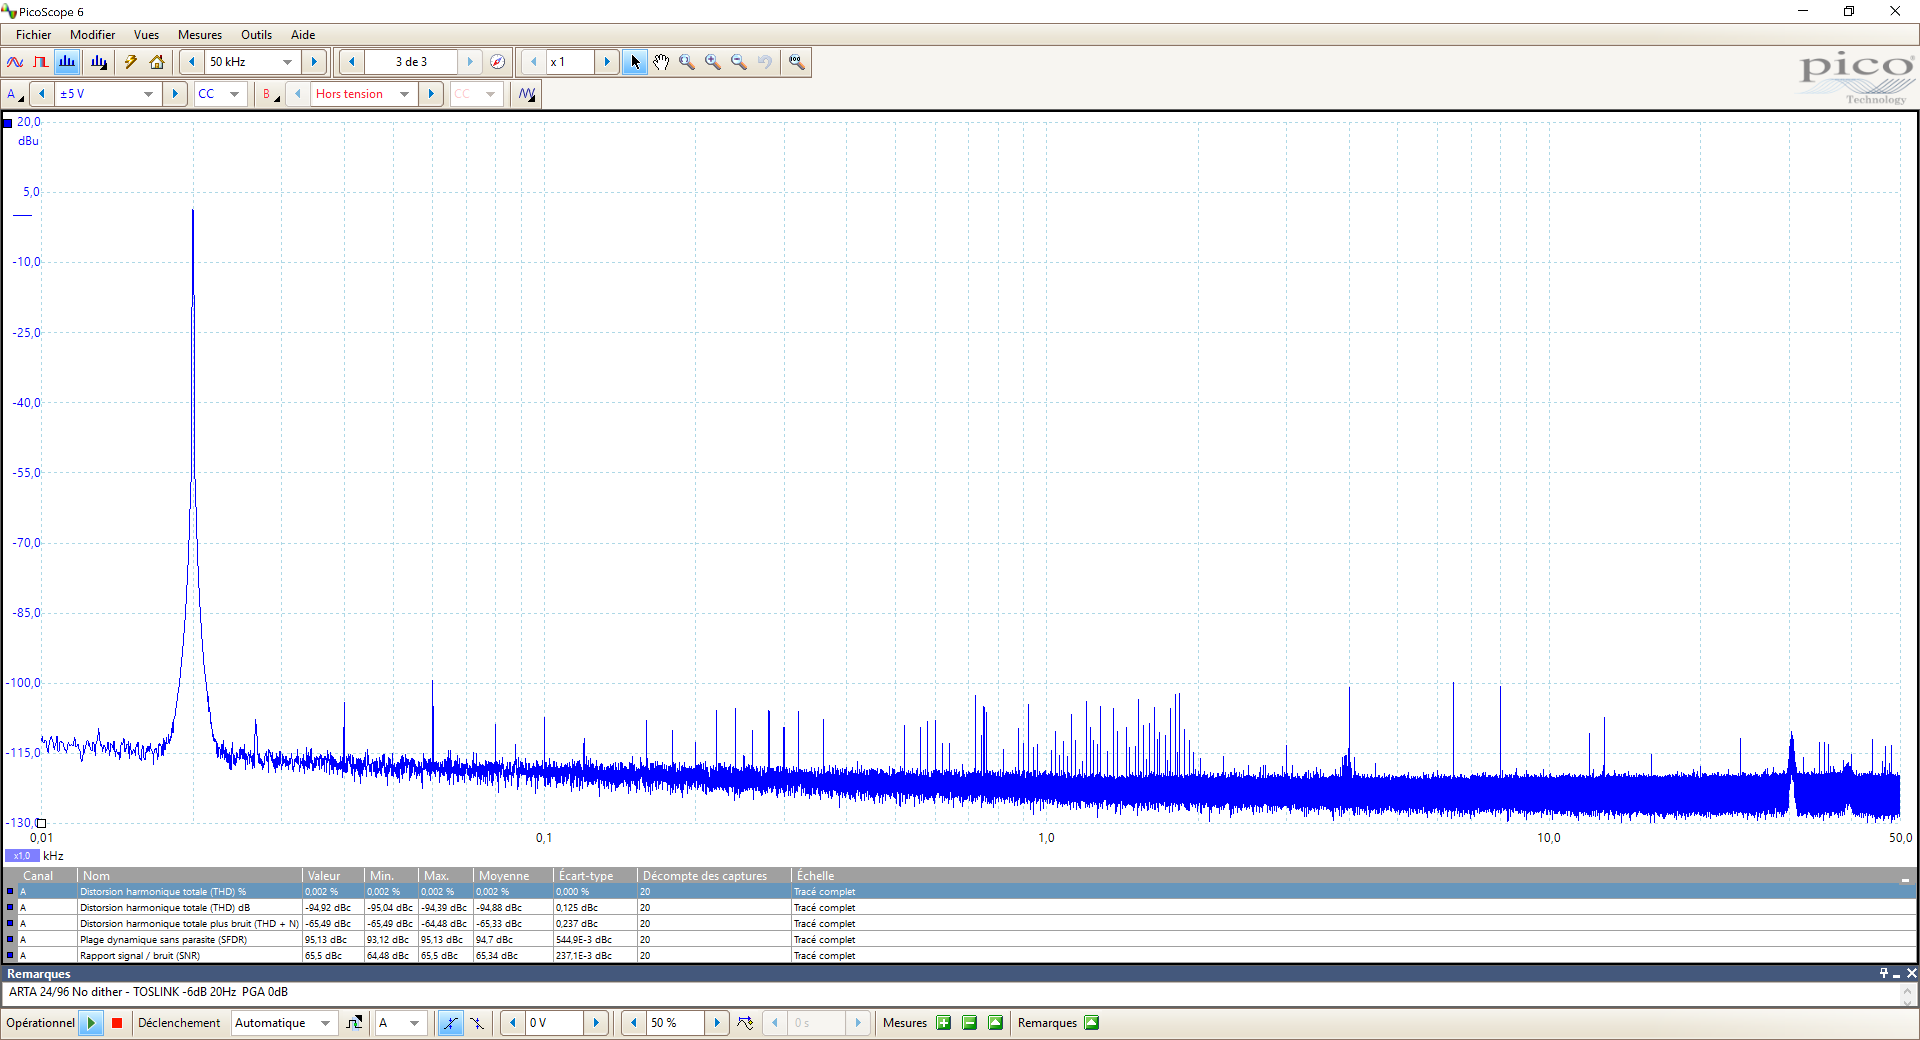Image resolution: width=1920 pixels, height=1040 pixels.
Task: Open trigger source A dropdown
Action: [415, 1023]
